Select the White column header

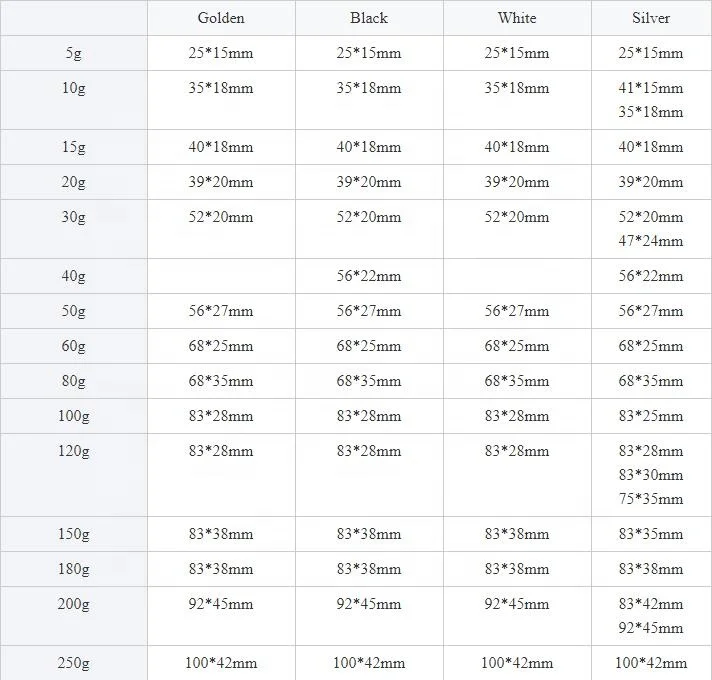516,18
